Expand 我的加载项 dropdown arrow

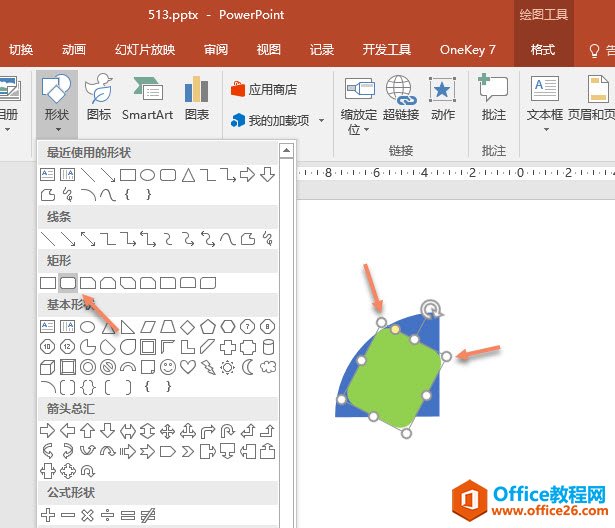click(x=321, y=120)
